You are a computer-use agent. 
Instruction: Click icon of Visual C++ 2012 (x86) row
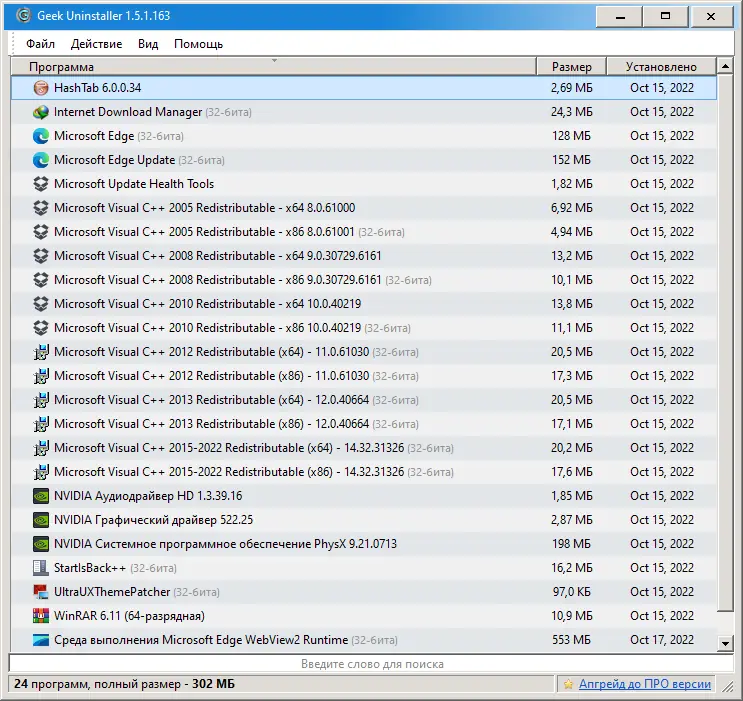(x=41, y=376)
